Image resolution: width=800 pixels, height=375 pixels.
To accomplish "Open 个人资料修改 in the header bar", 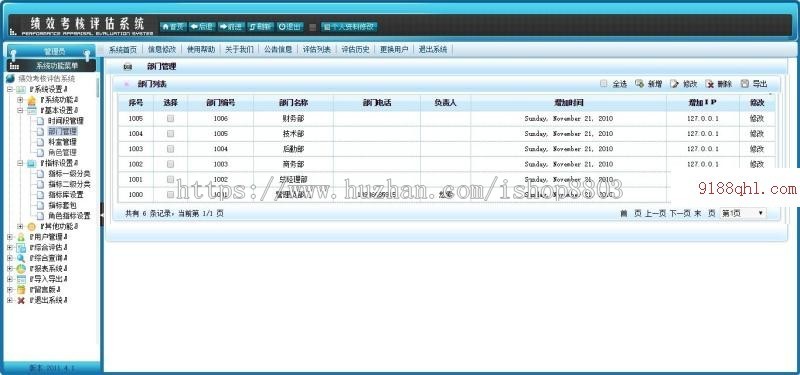I will click(x=349, y=27).
